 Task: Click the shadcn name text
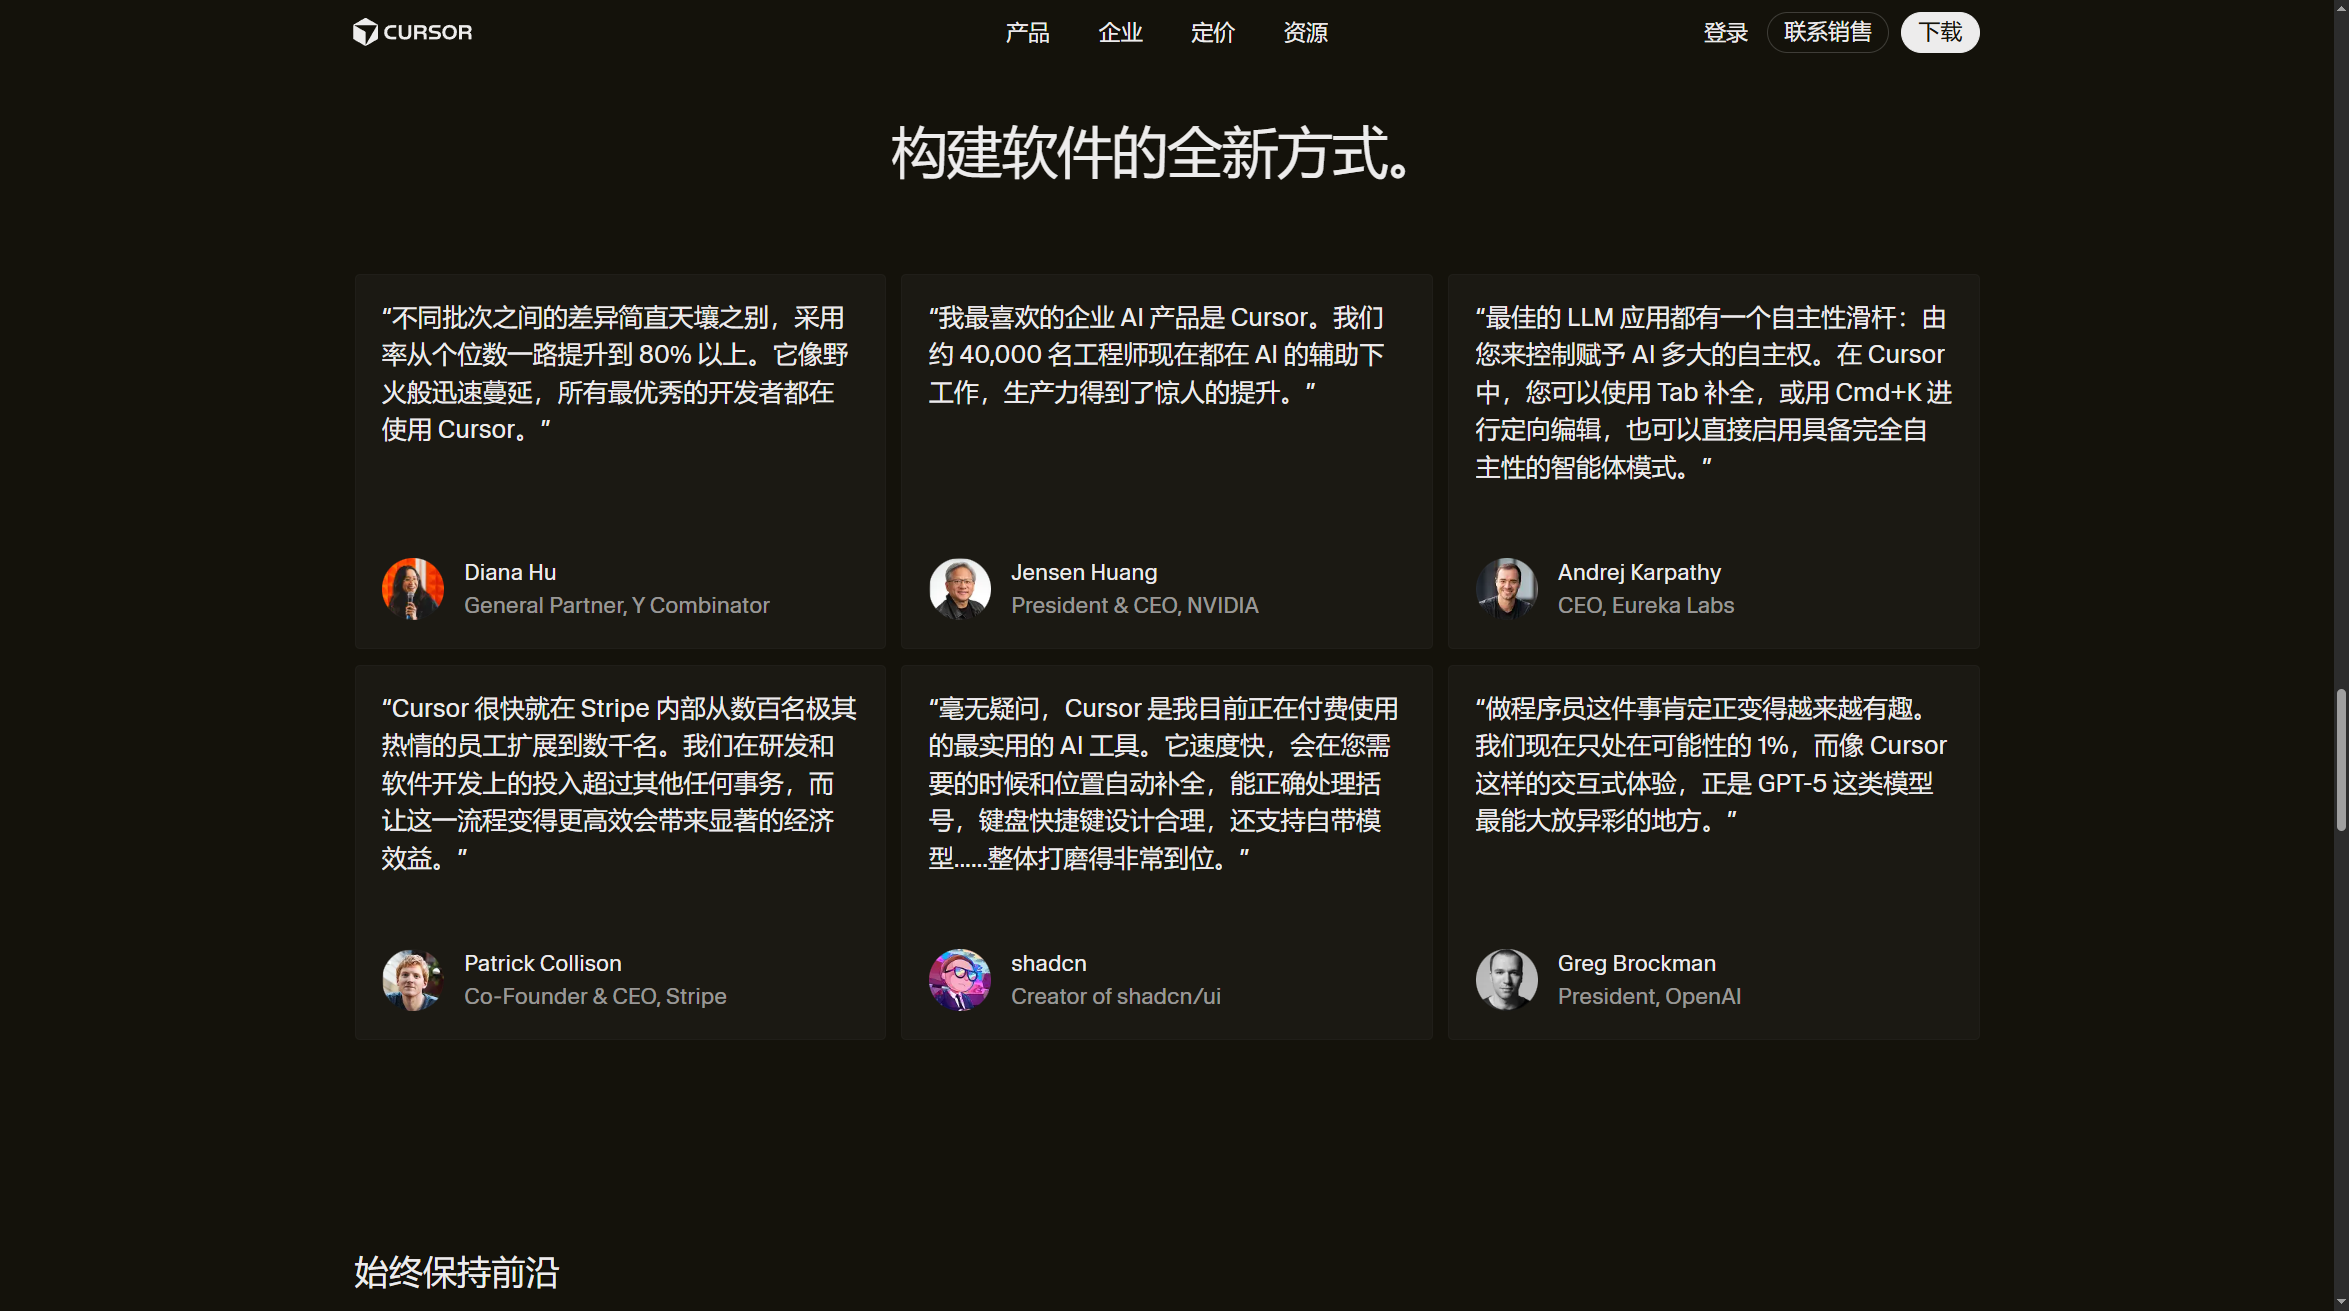point(1049,963)
